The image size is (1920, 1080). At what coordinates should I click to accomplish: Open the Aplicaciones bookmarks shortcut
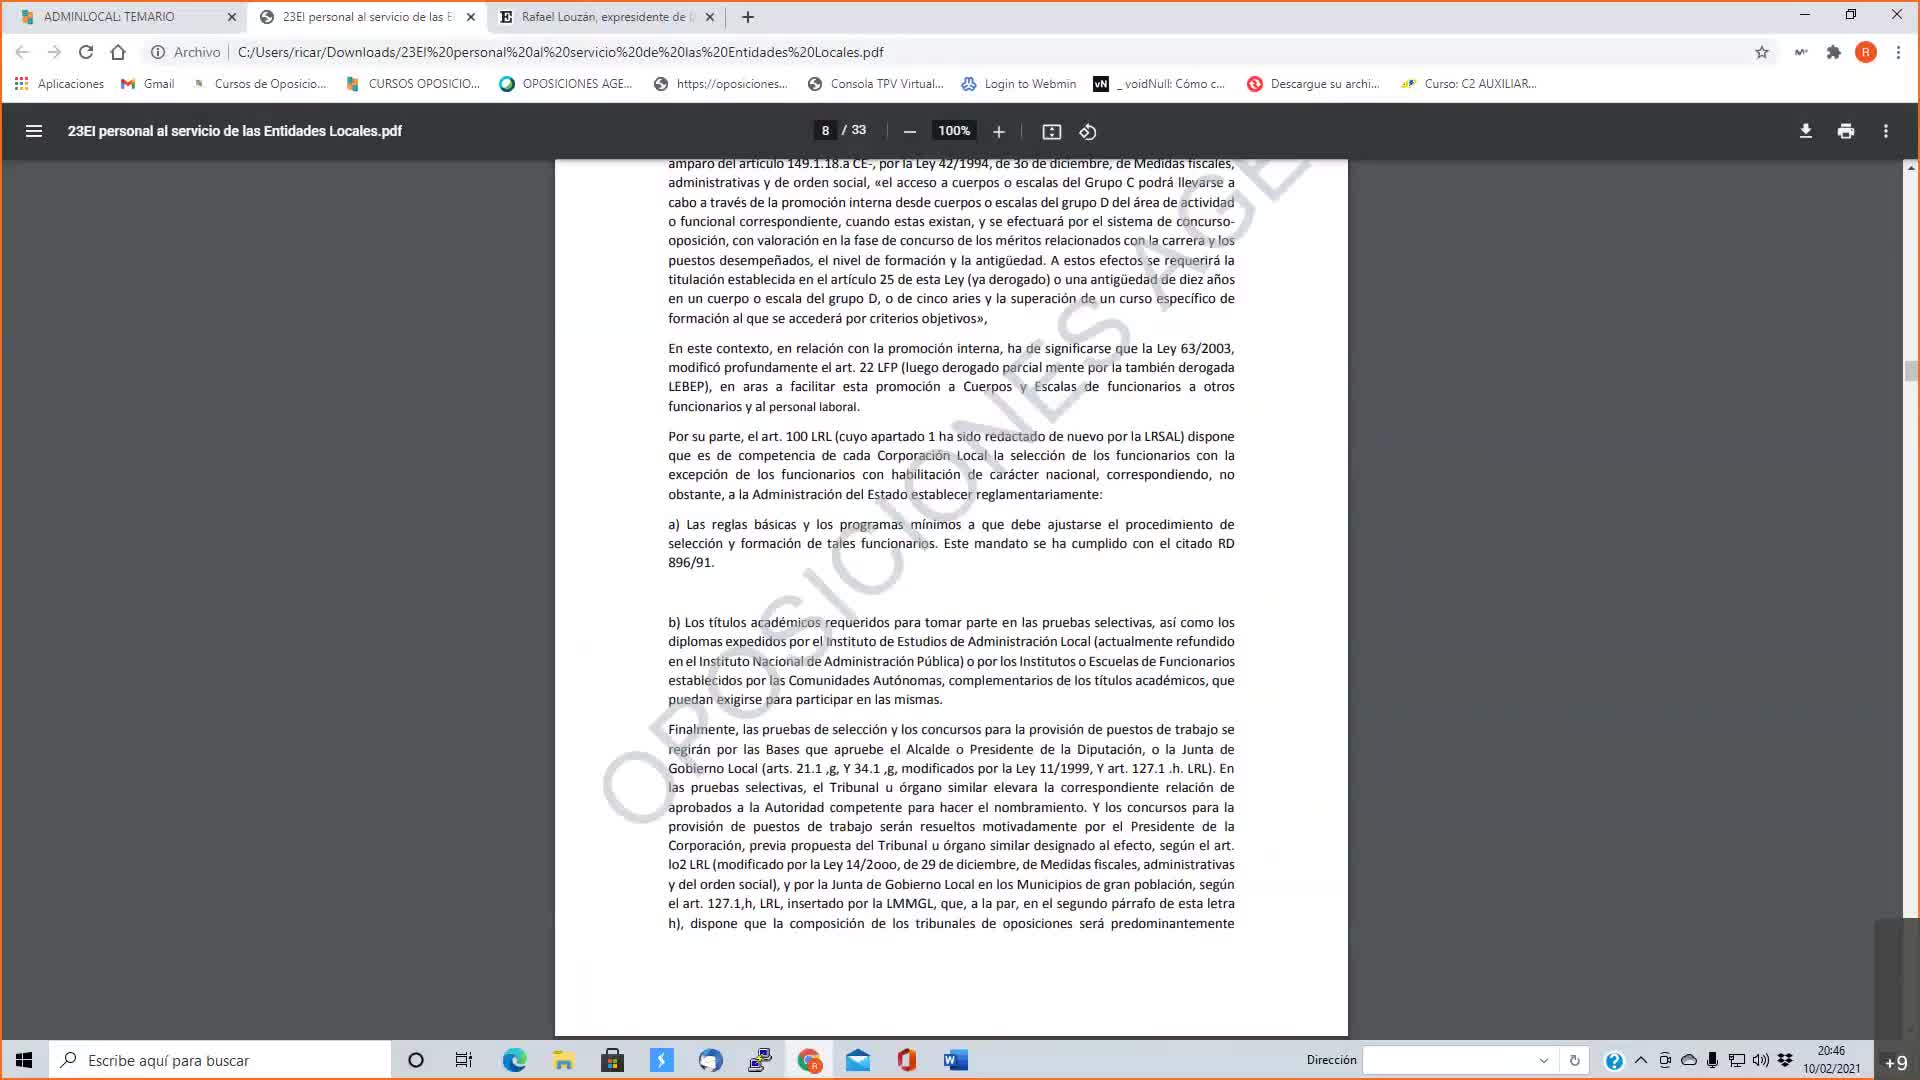tap(59, 84)
